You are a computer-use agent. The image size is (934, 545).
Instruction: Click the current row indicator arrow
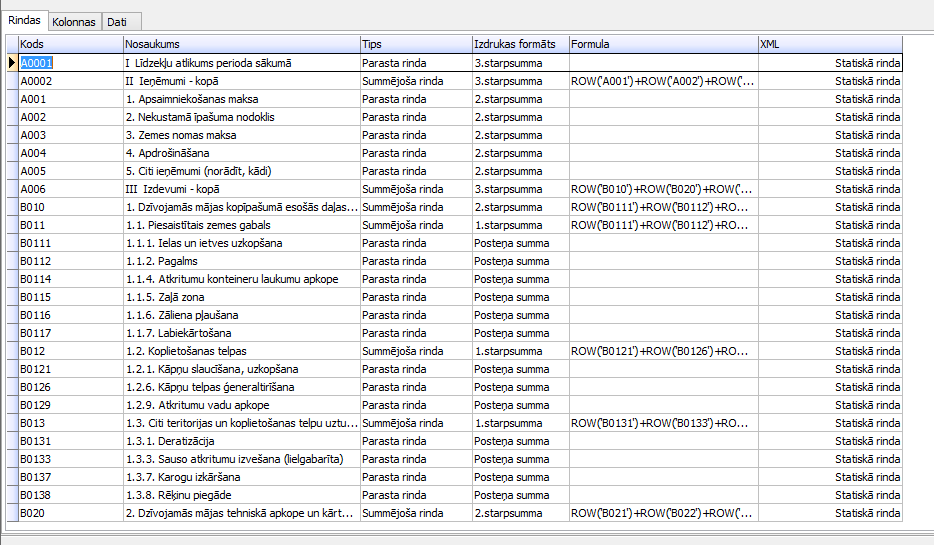click(x=11, y=63)
